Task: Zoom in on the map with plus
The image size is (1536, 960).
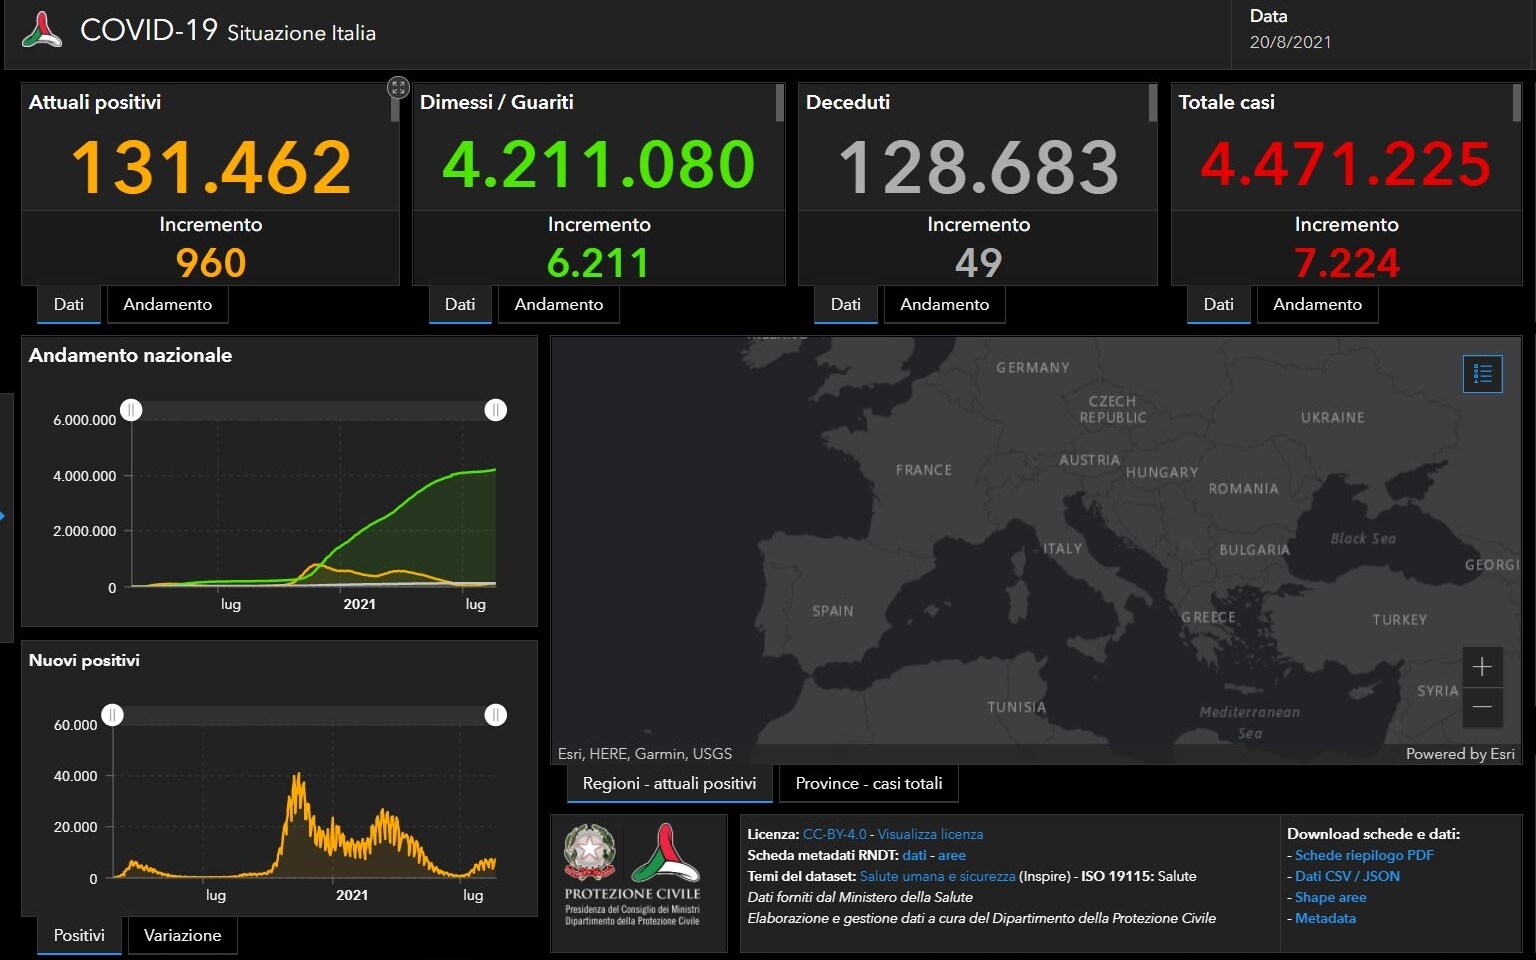Action: point(1482,667)
